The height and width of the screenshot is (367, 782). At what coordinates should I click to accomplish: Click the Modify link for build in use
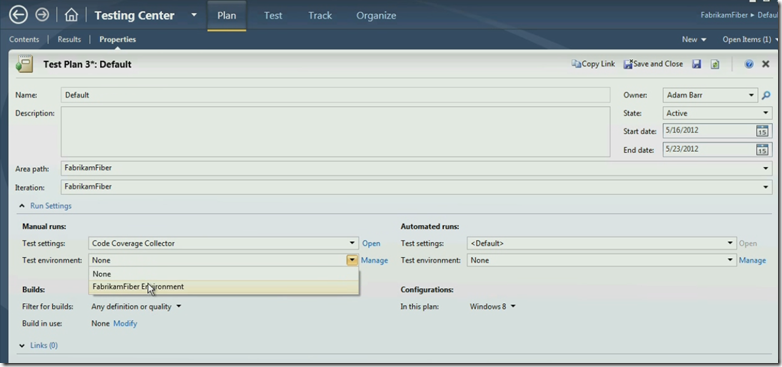[x=125, y=324]
